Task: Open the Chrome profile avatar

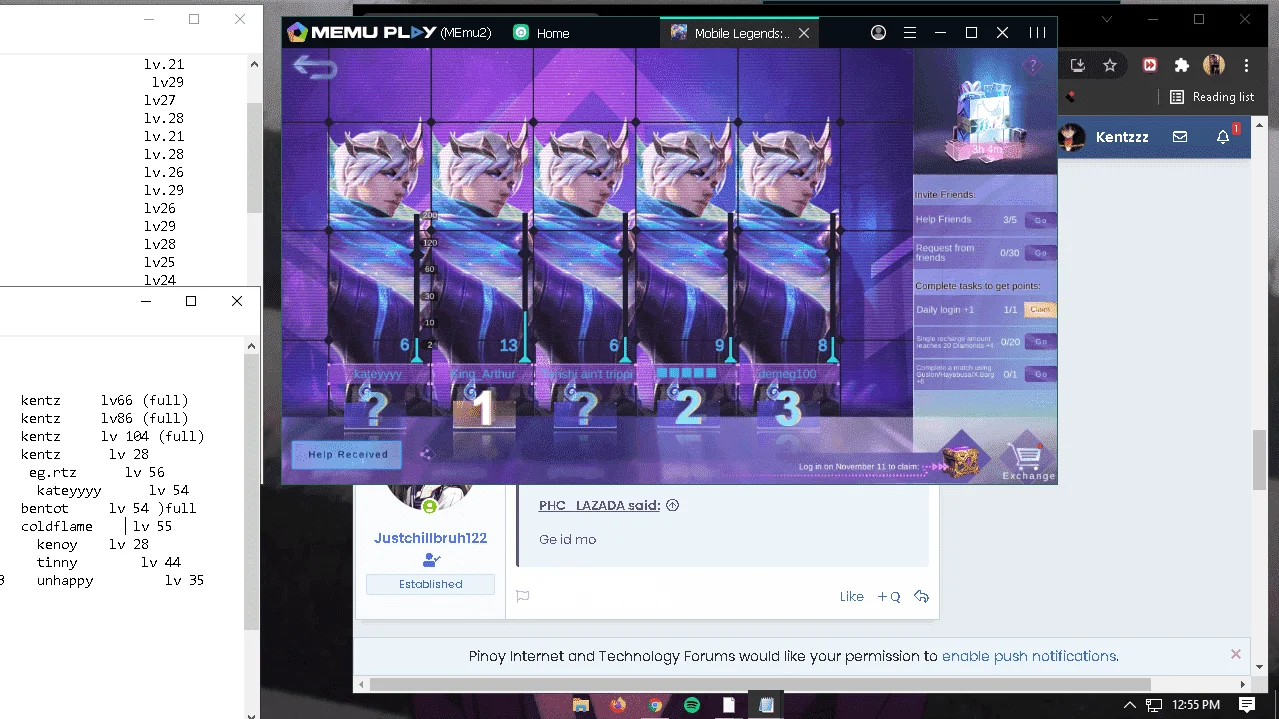Action: 1214,65
